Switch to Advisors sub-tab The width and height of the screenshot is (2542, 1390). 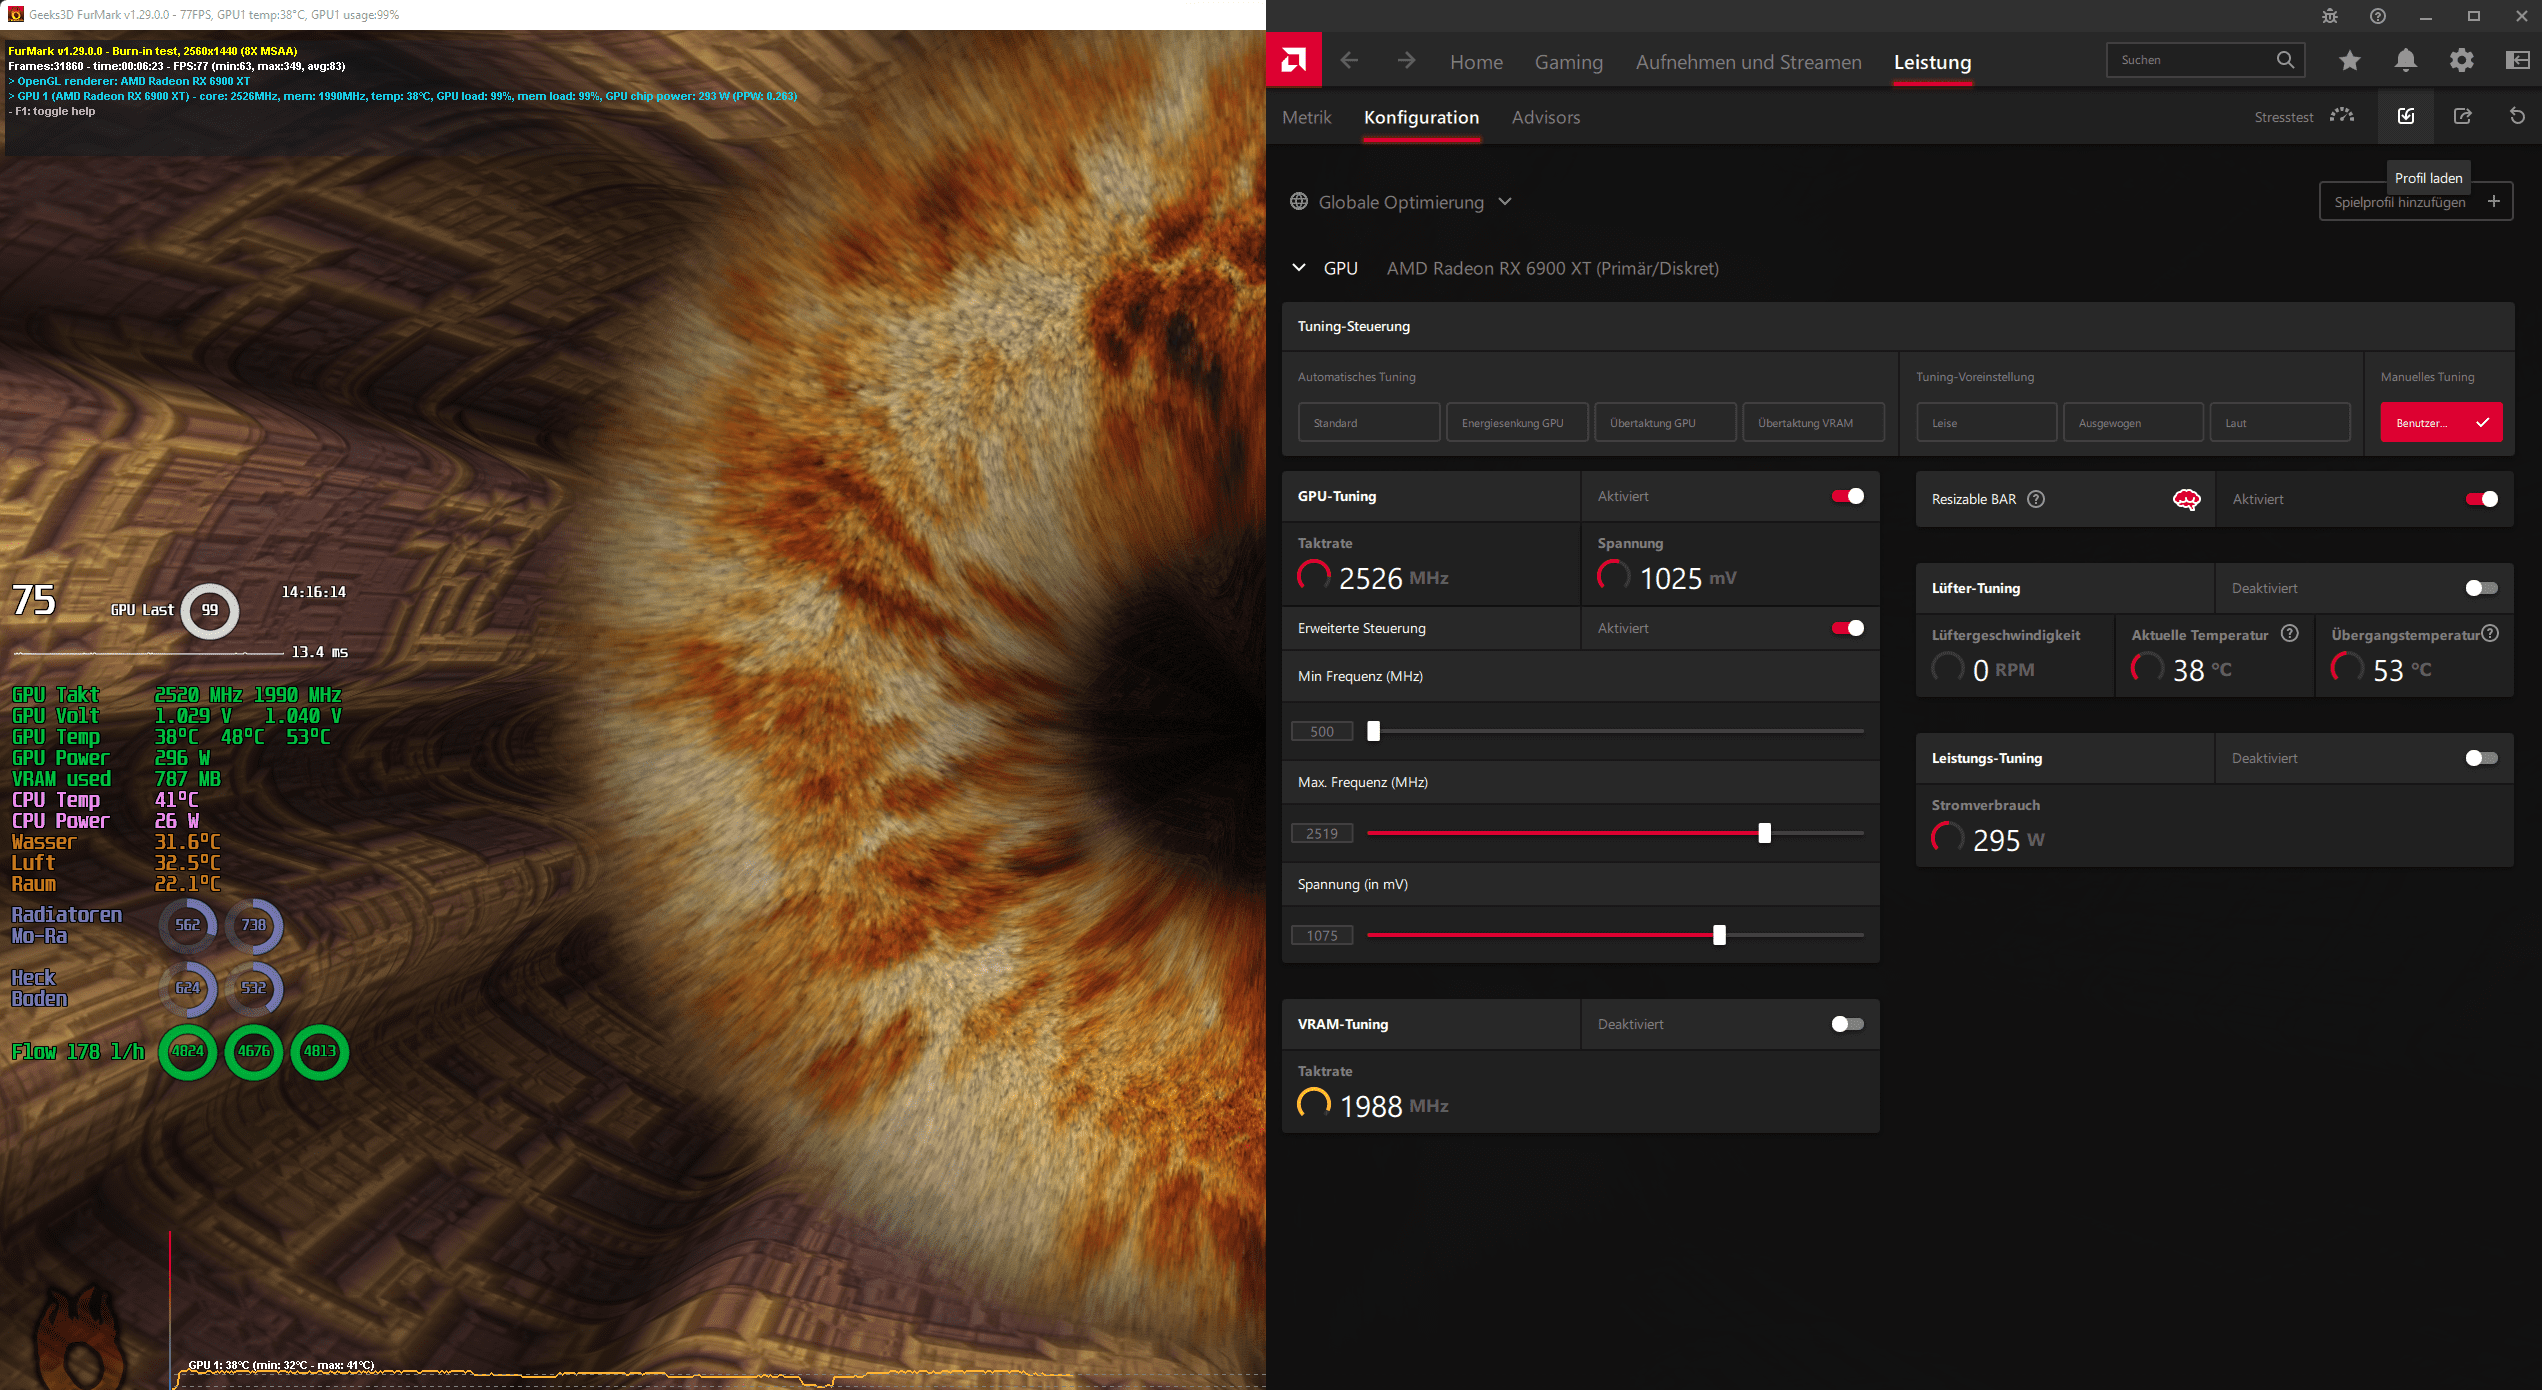pos(1546,117)
